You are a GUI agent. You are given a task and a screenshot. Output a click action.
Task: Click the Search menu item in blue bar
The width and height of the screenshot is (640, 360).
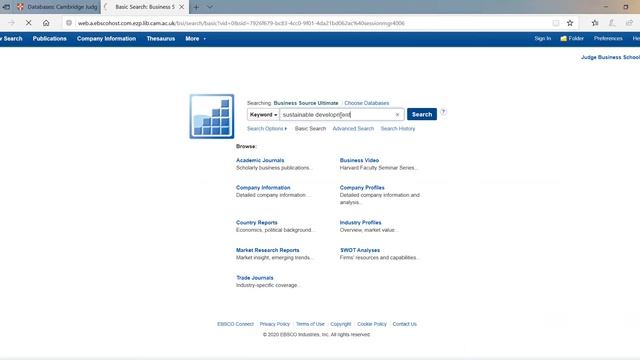[x=12, y=39]
